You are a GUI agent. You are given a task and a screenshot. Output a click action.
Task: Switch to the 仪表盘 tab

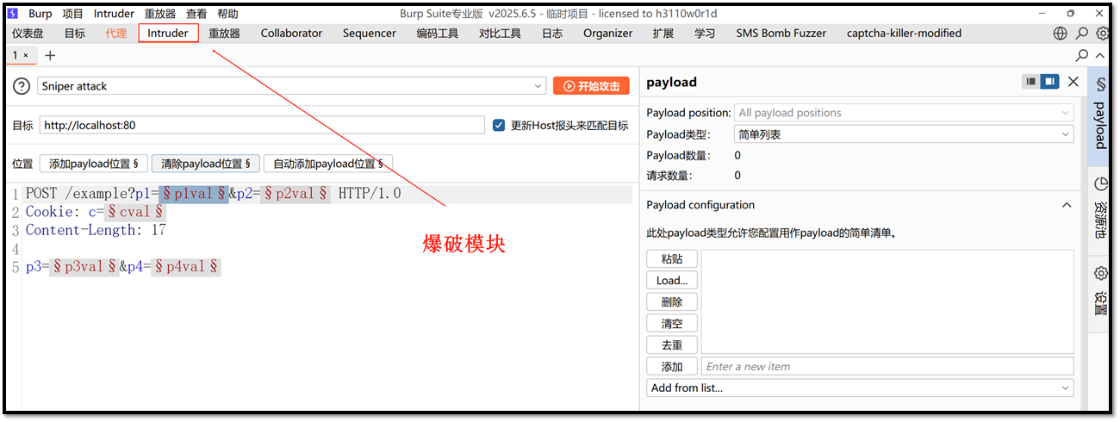tap(28, 34)
